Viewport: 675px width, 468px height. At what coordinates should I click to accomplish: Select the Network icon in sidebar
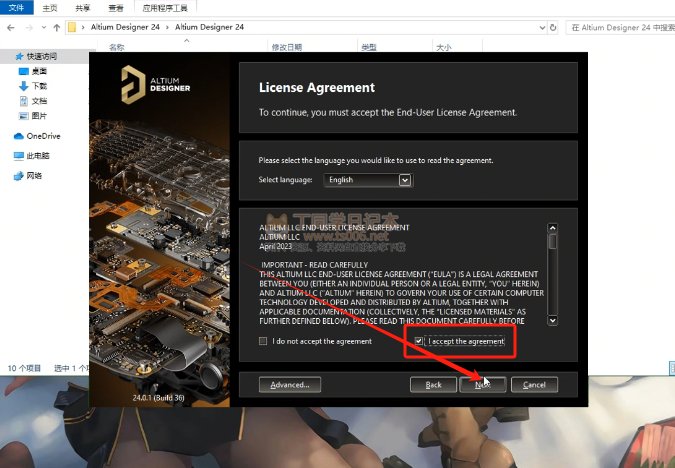[19, 176]
